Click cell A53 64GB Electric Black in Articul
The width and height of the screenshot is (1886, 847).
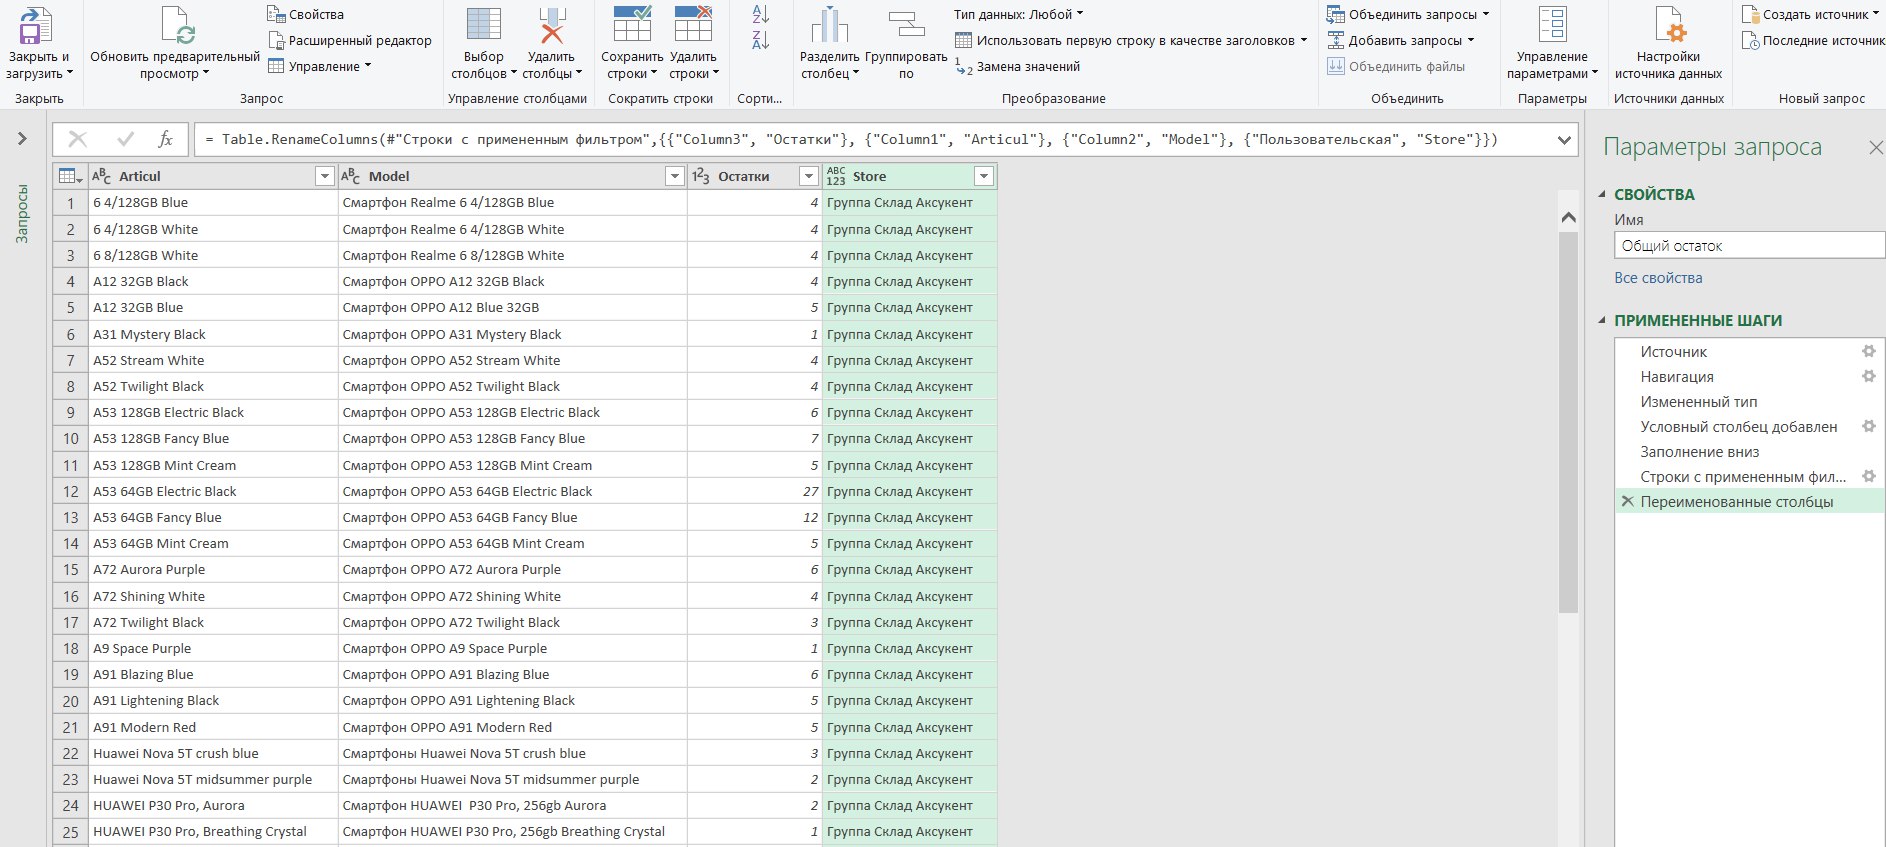click(x=213, y=491)
